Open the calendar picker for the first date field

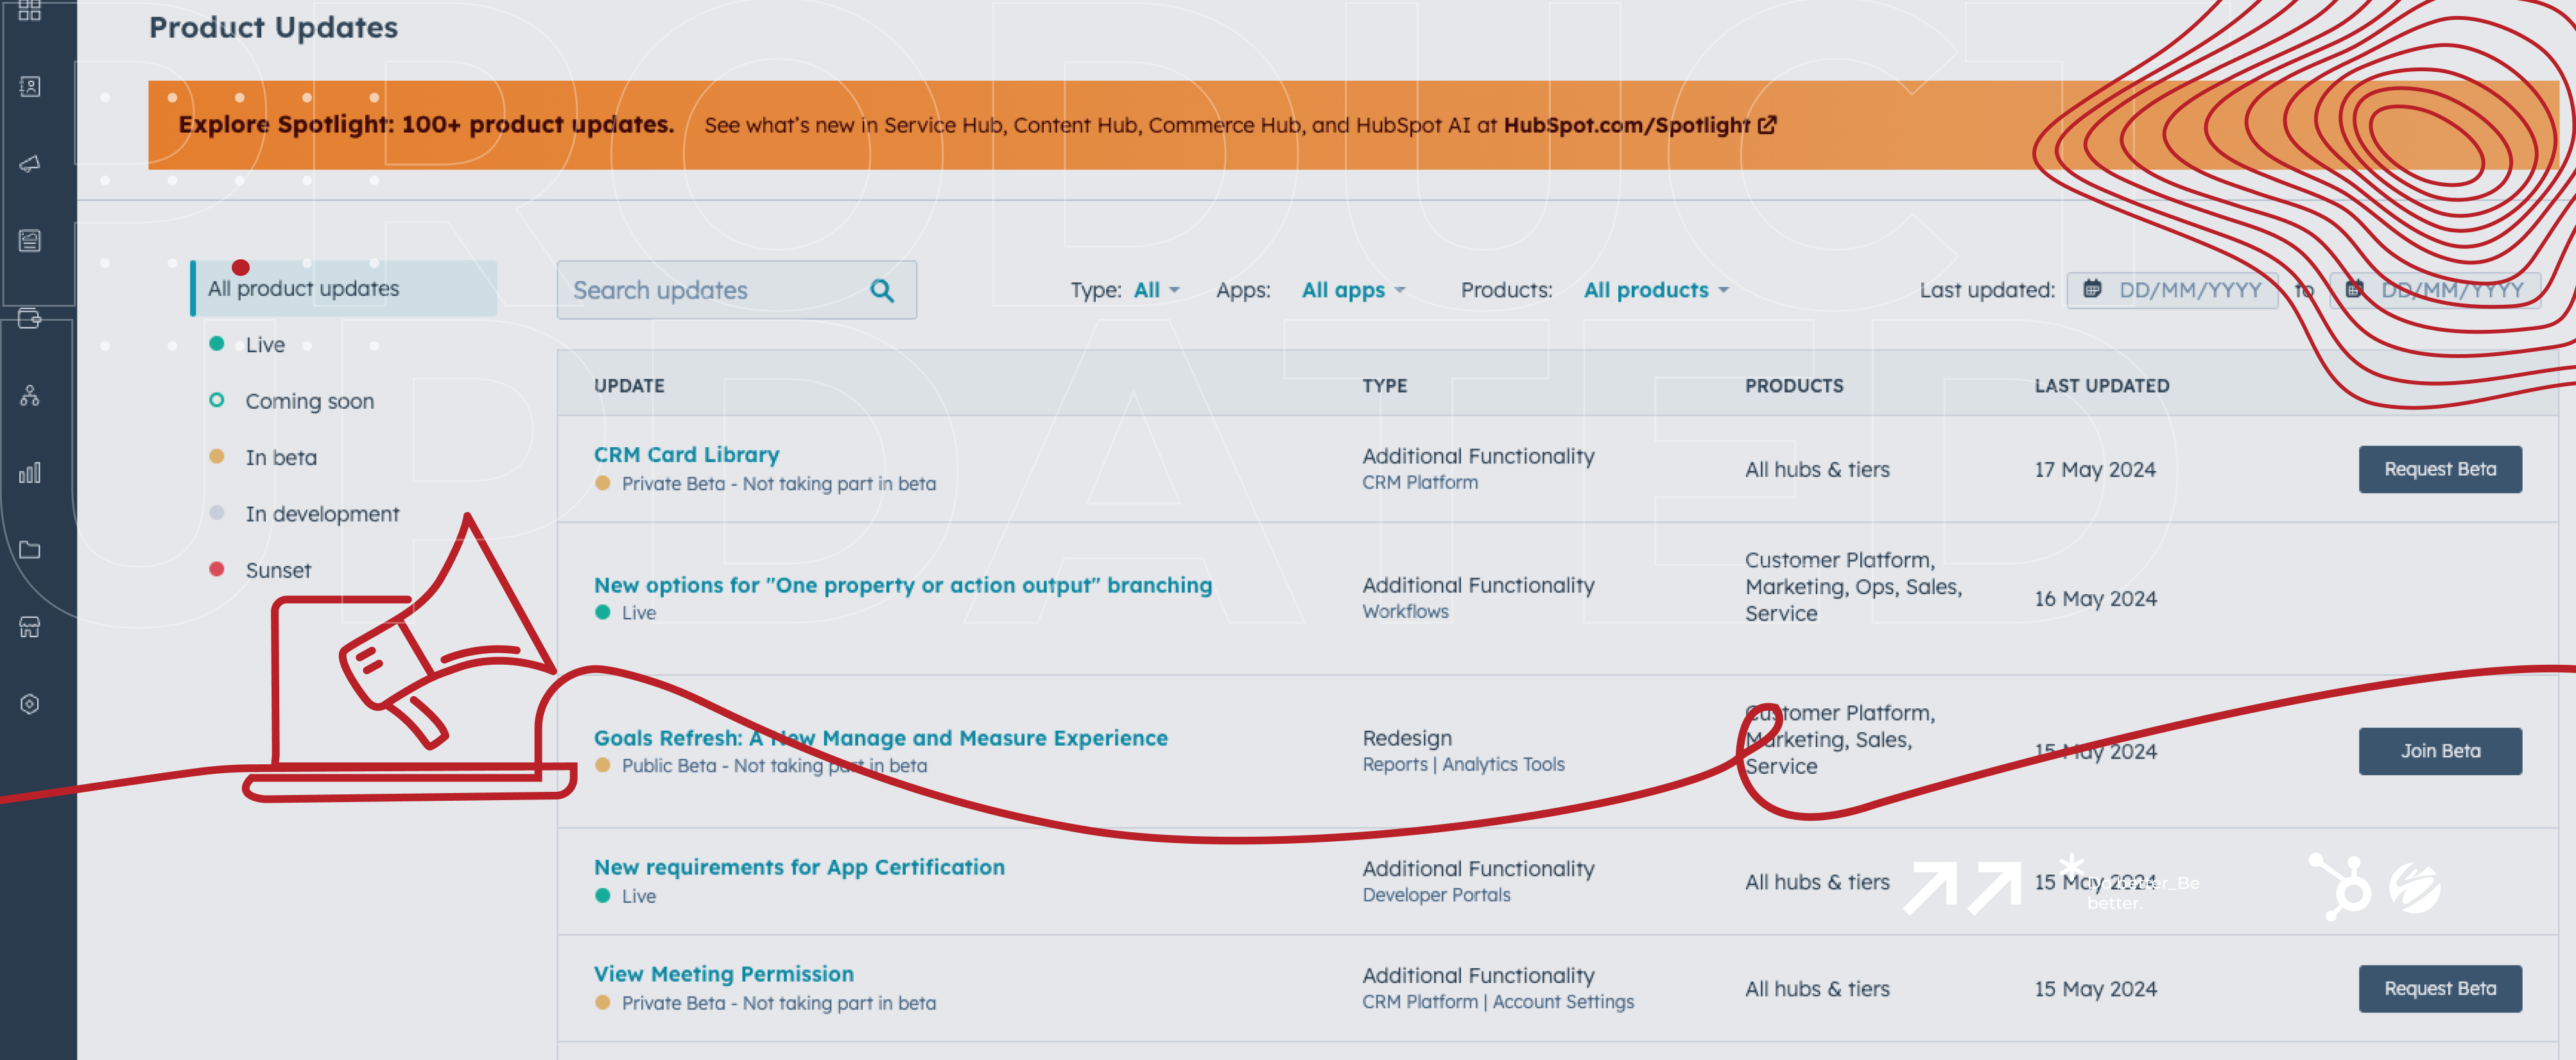2092,289
